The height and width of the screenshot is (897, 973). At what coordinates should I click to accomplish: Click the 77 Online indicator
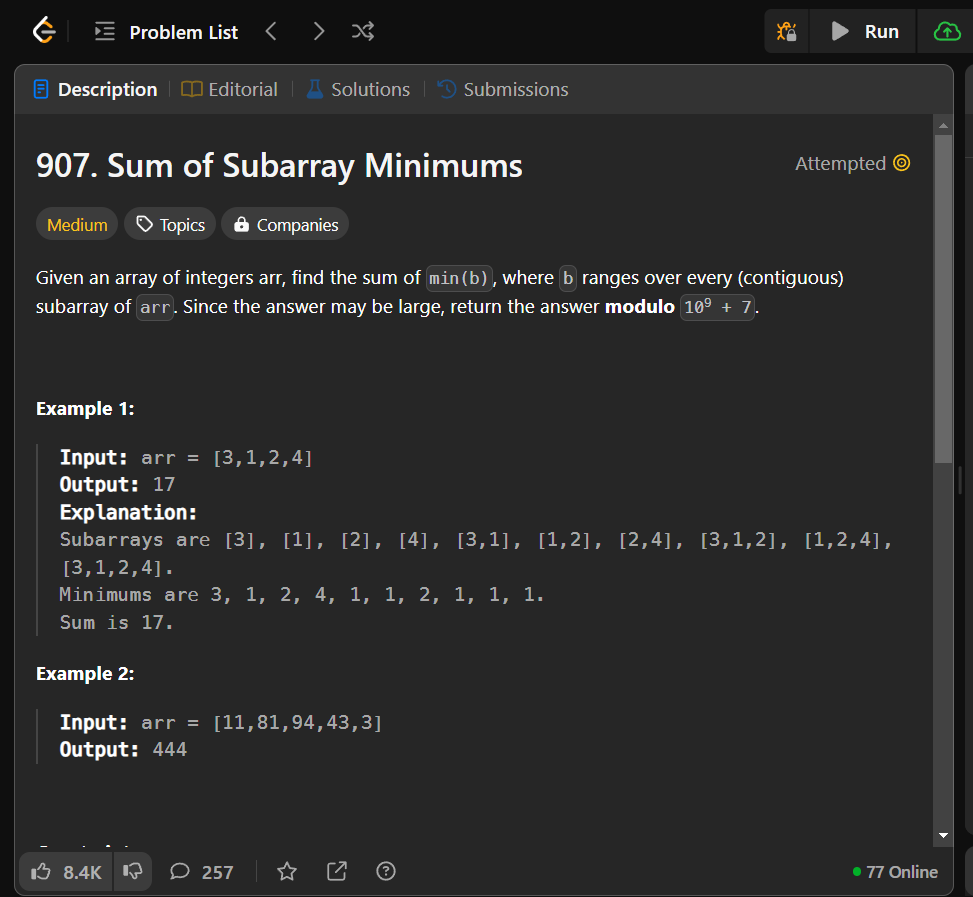click(895, 872)
